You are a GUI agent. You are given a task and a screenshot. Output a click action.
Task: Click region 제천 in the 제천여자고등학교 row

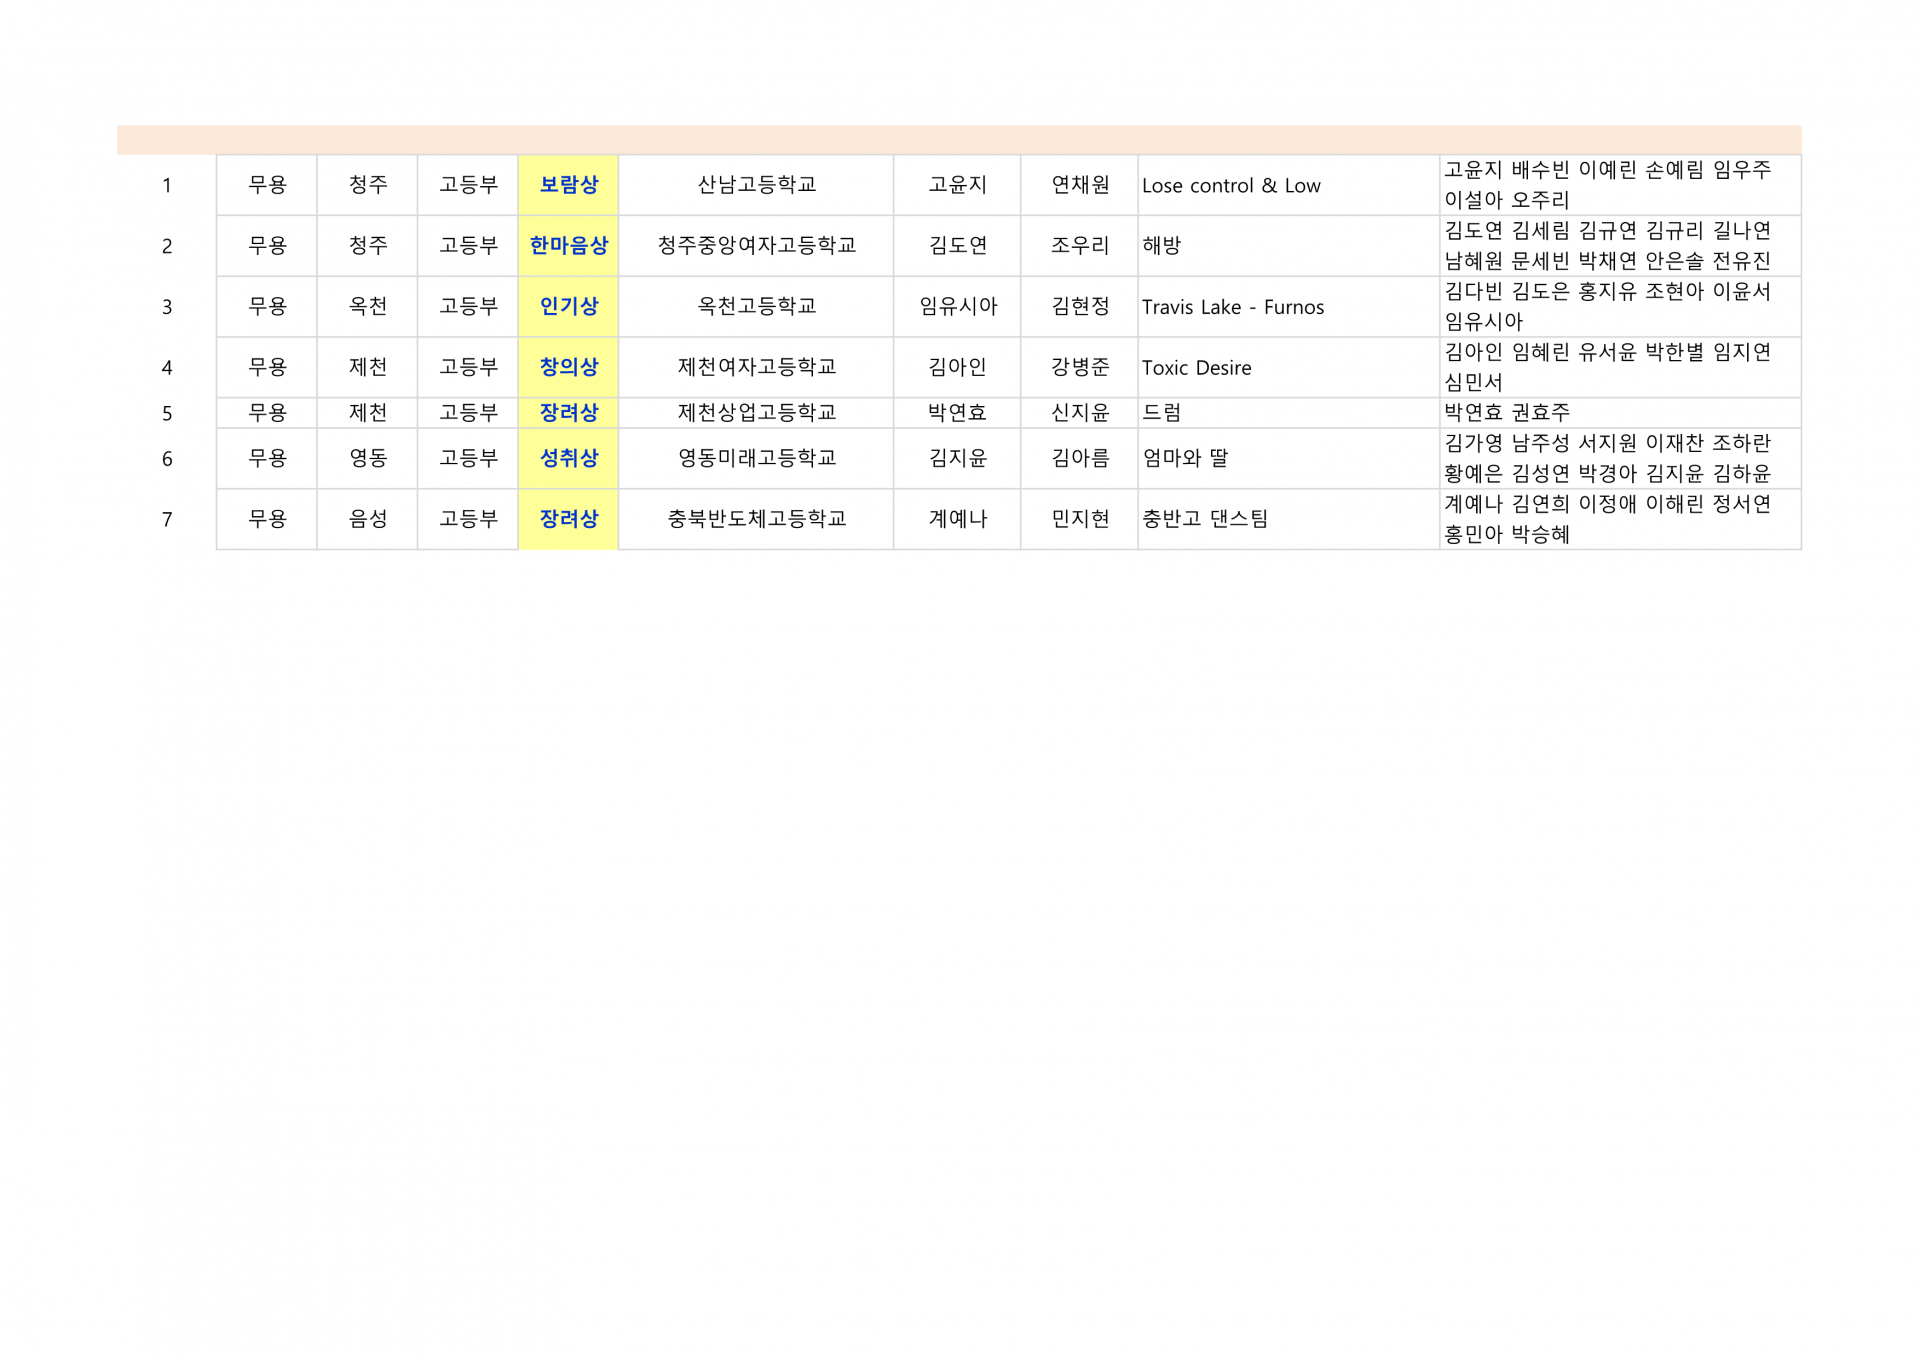click(x=367, y=367)
